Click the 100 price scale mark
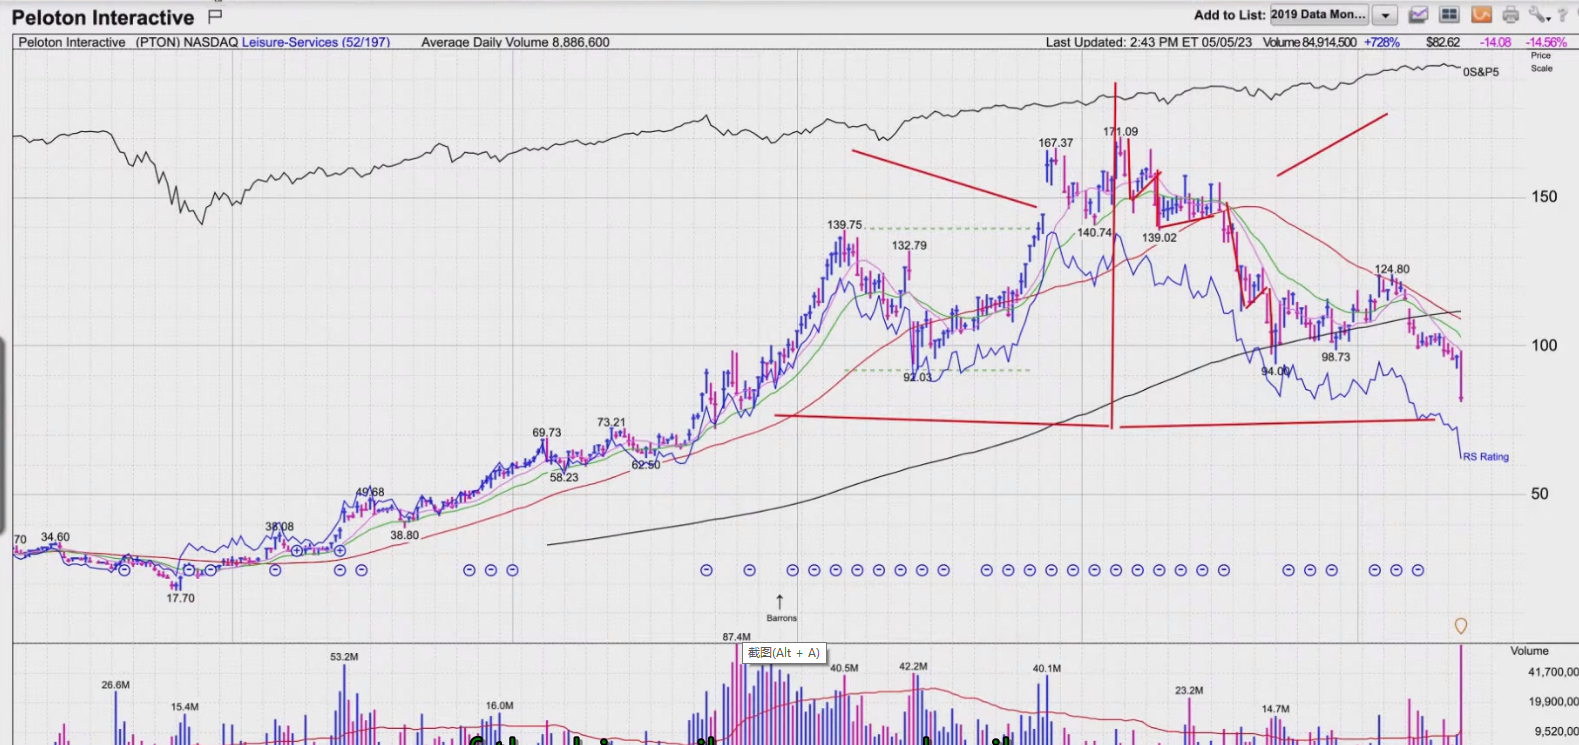The height and width of the screenshot is (745, 1579). 1544,345
